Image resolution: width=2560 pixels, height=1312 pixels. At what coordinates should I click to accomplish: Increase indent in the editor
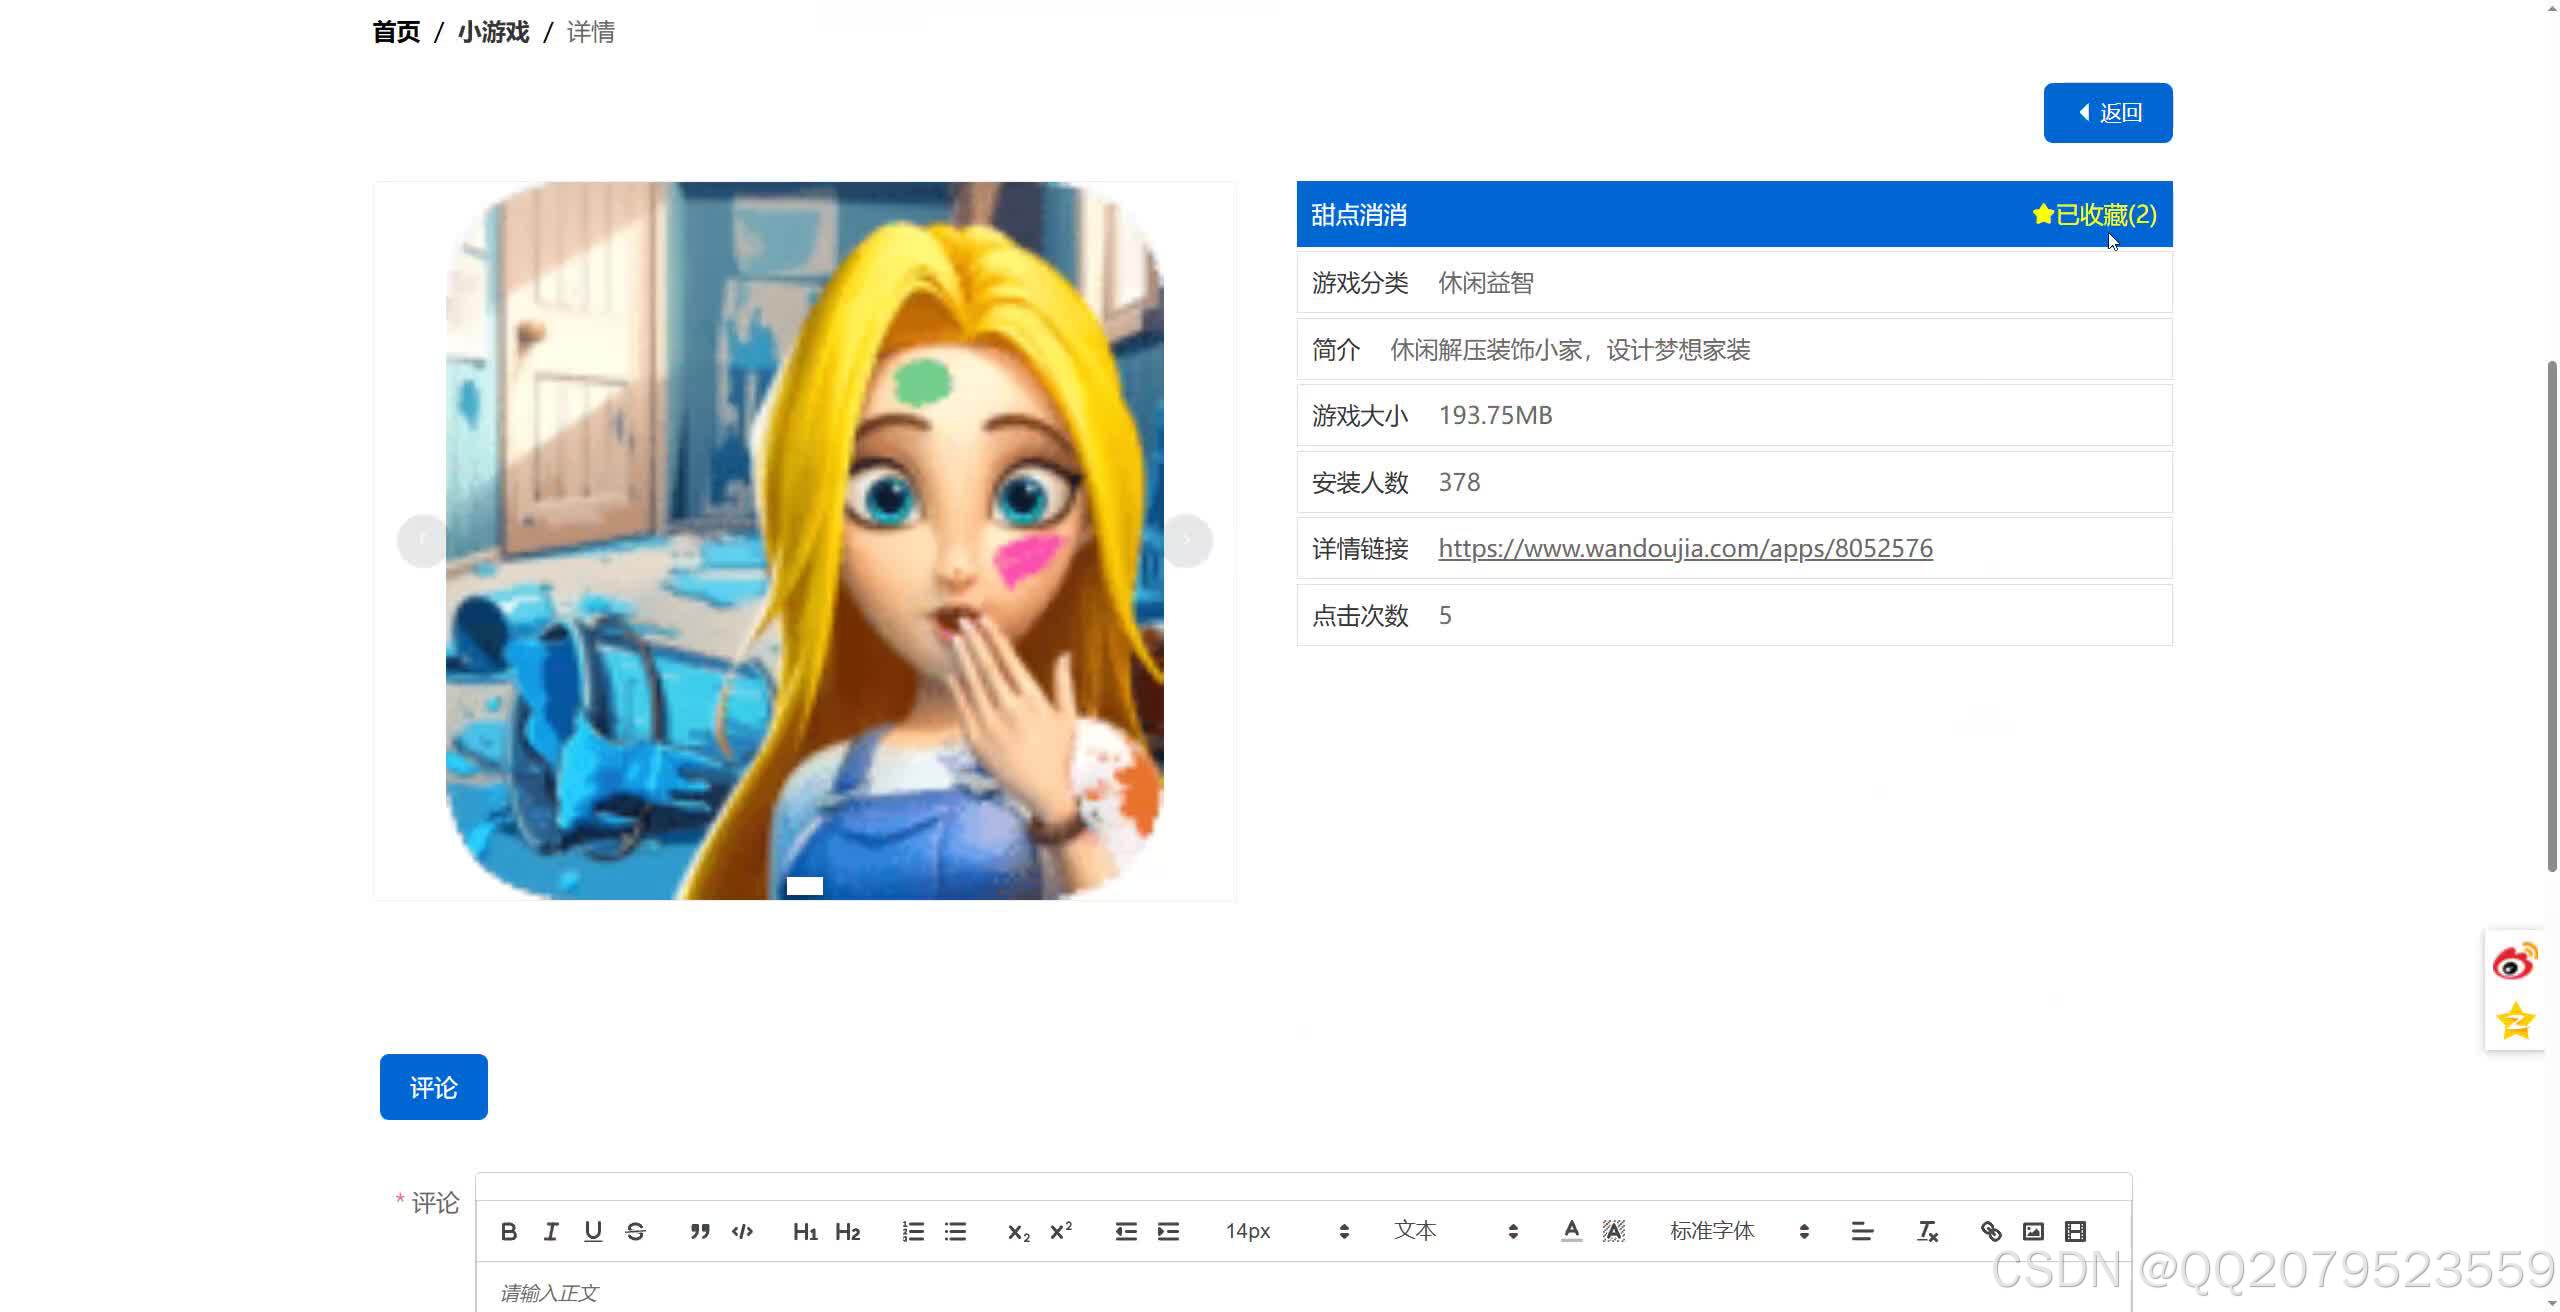point(1168,1231)
